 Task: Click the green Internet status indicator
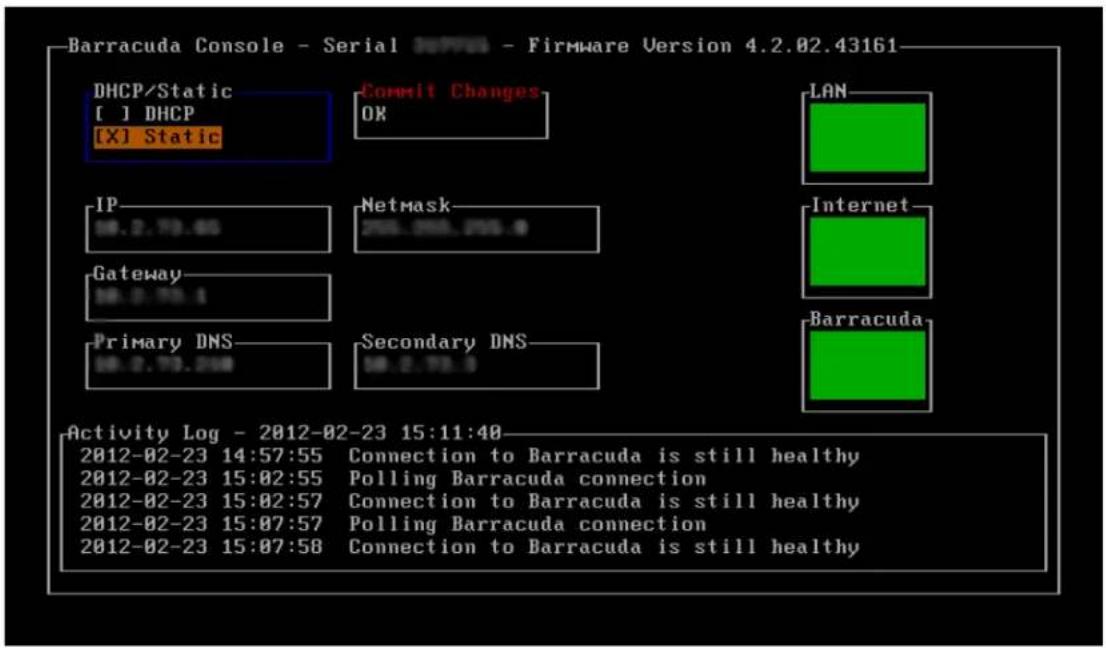[x=867, y=251]
